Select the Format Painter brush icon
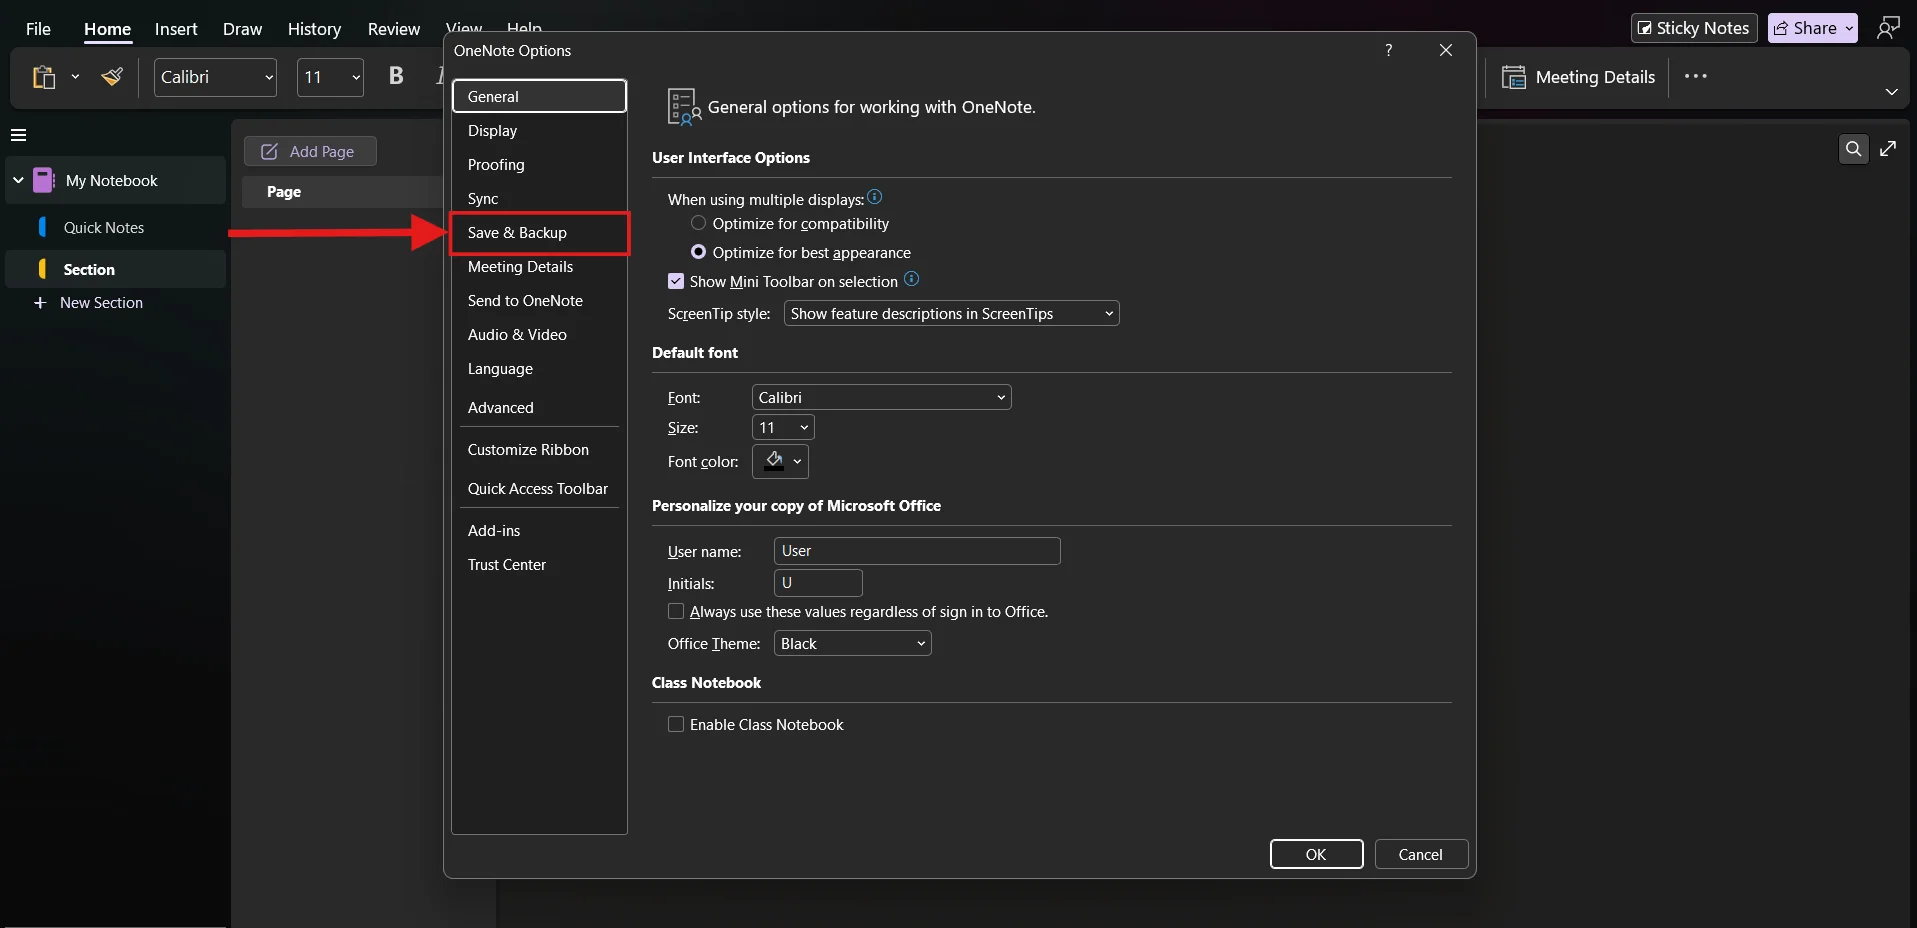The width and height of the screenshot is (1917, 928). (112, 77)
